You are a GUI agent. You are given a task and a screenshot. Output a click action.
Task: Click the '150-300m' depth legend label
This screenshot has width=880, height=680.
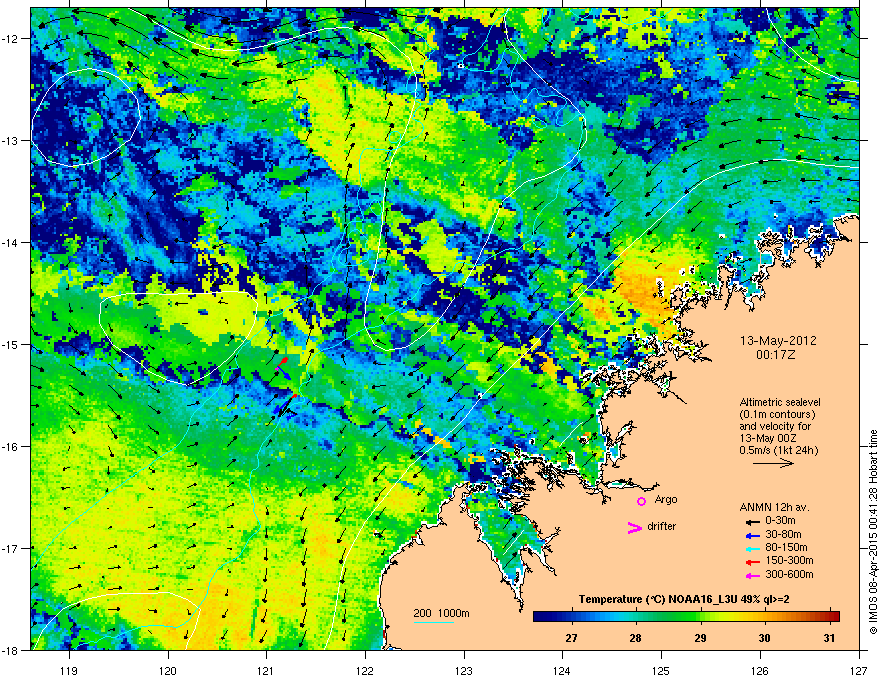click(789, 560)
